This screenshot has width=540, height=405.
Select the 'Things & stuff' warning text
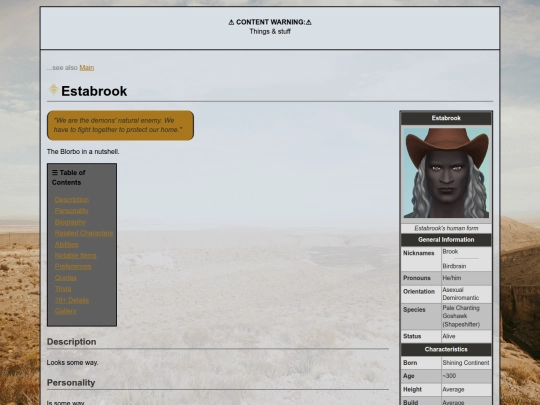tap(270, 31)
